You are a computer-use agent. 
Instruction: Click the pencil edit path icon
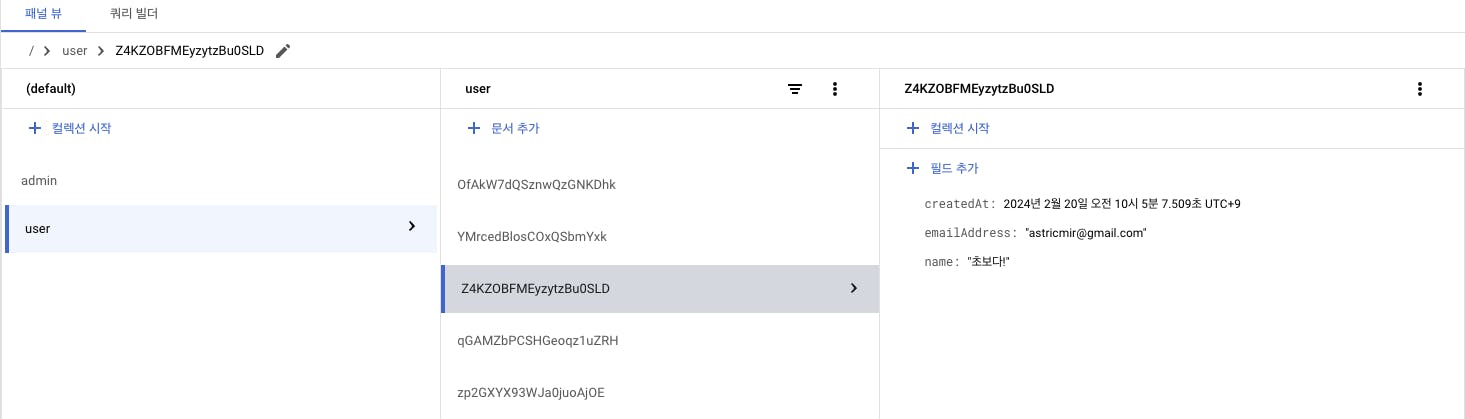pos(283,51)
